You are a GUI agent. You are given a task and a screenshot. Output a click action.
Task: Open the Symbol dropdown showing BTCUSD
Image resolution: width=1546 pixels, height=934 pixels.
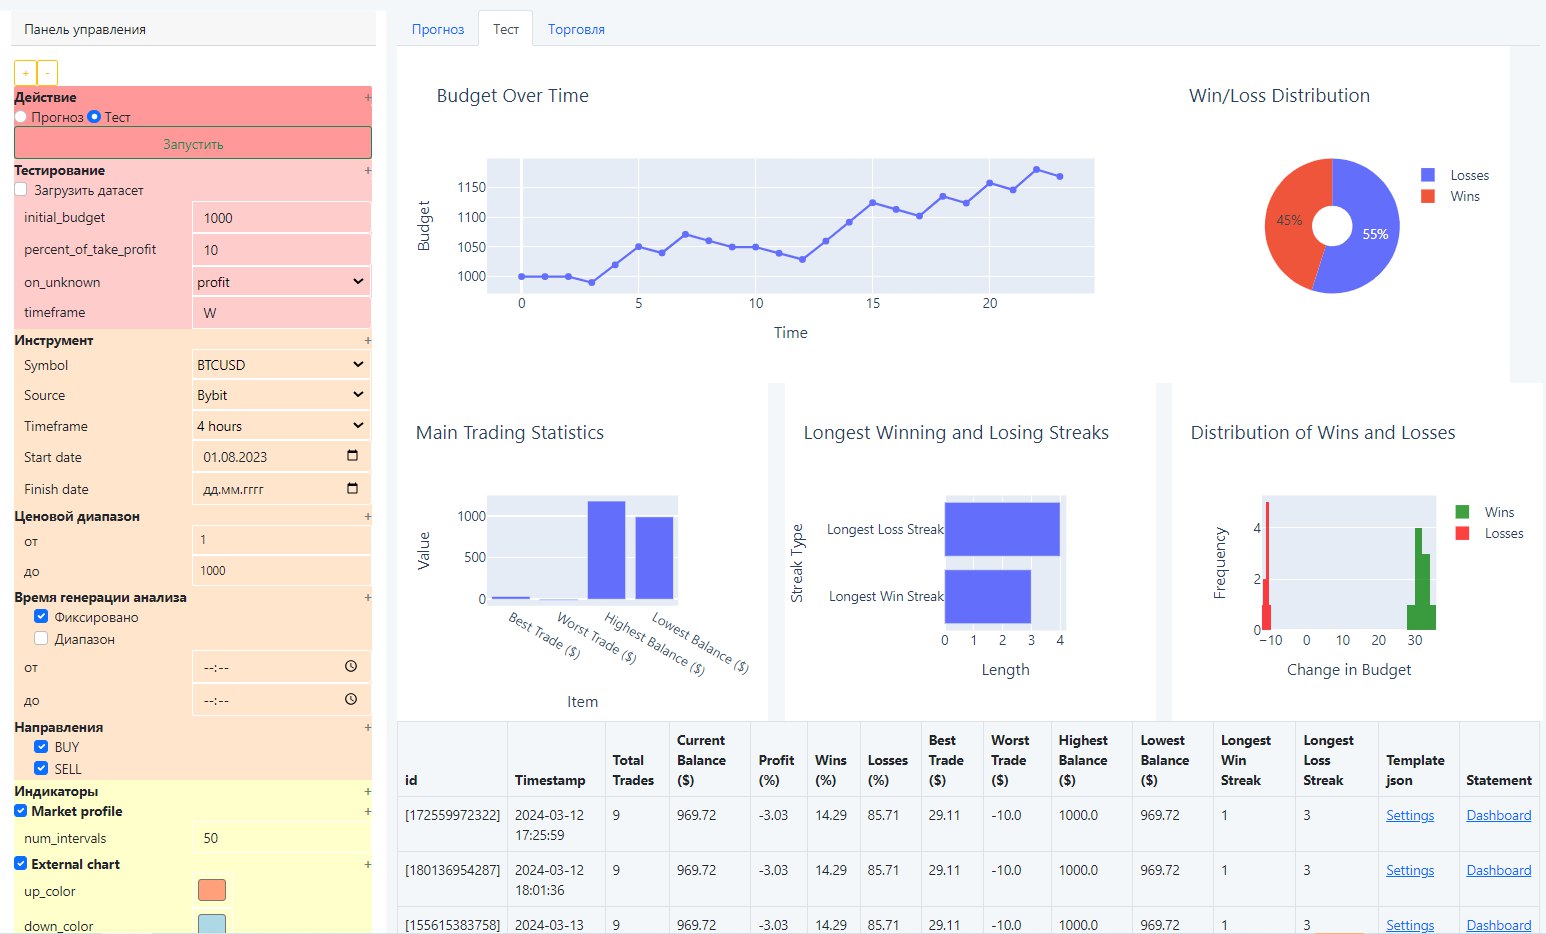coord(281,365)
